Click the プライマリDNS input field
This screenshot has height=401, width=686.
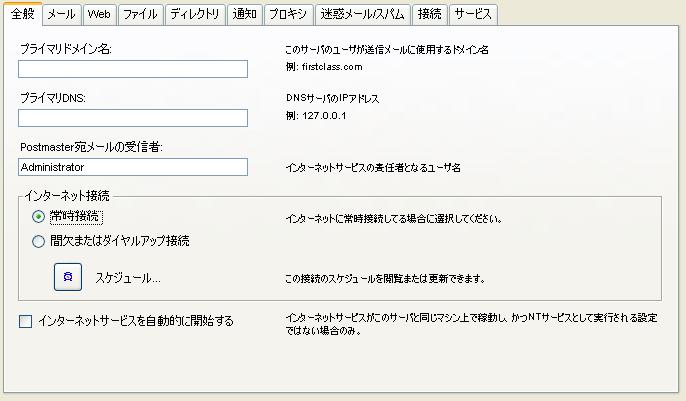coord(133,118)
